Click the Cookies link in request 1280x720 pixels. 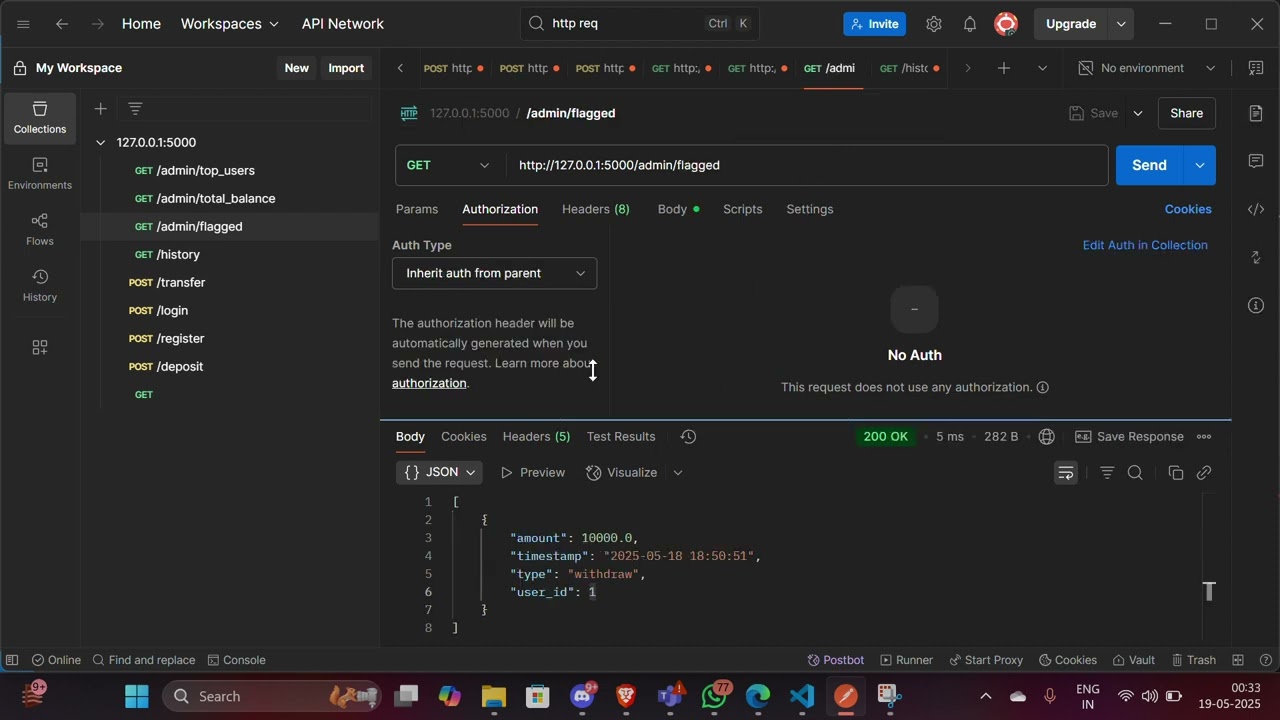1188,209
